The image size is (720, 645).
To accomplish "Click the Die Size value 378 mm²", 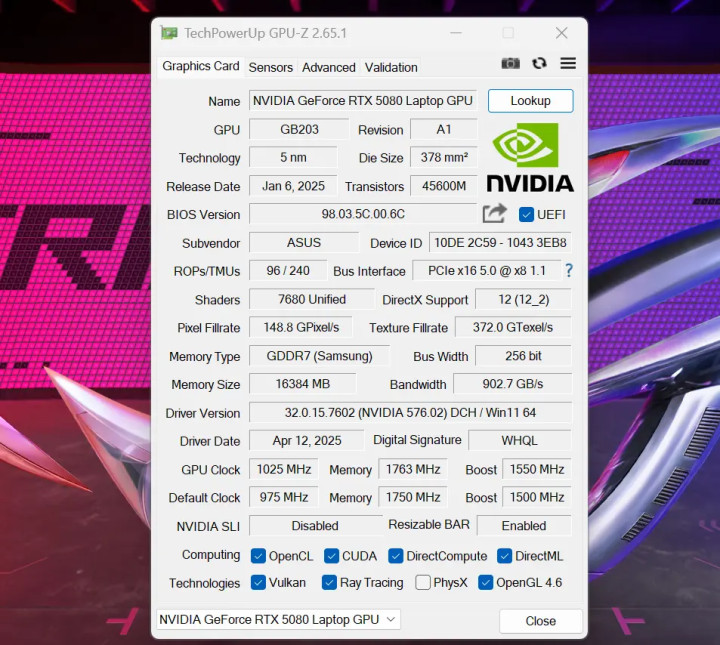I will pyautogui.click(x=444, y=157).
